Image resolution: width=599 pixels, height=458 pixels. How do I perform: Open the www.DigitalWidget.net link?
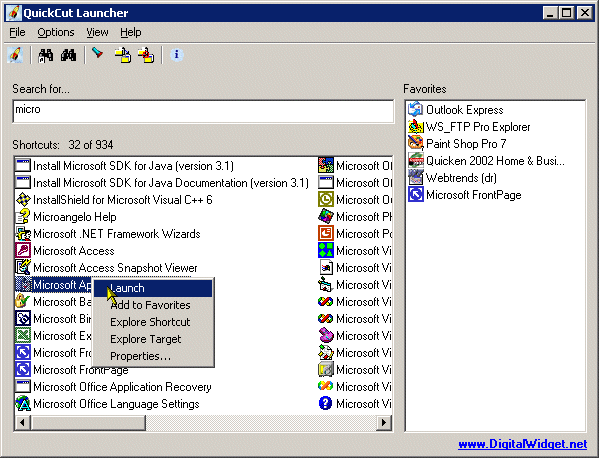pos(522,444)
